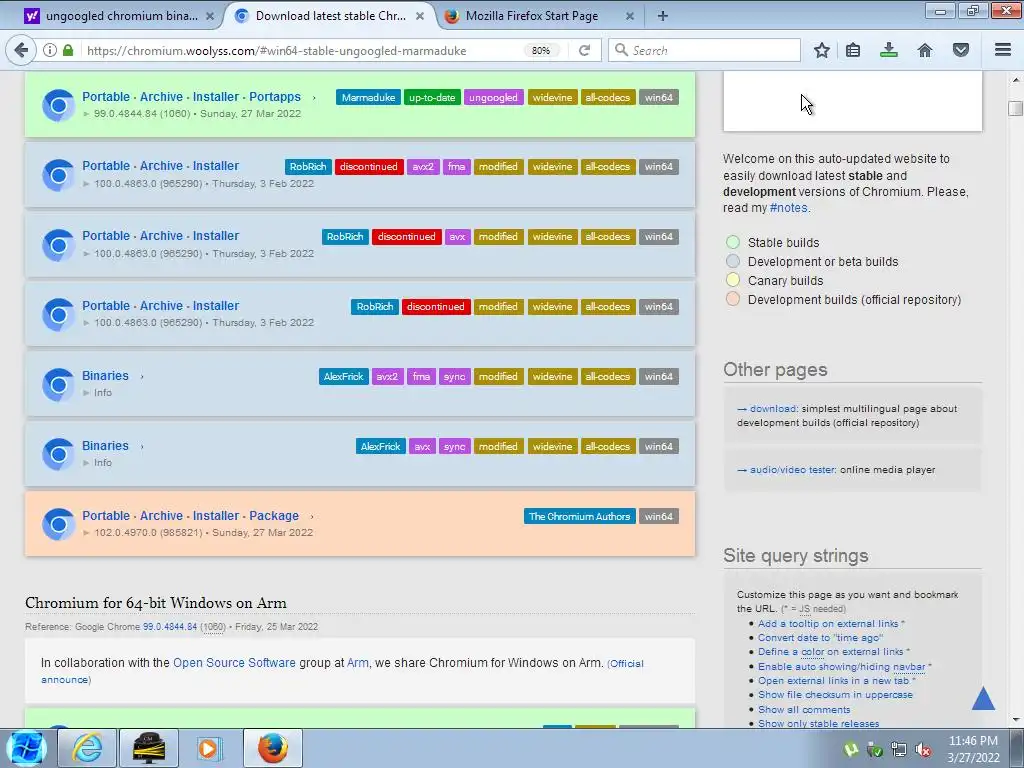The width and height of the screenshot is (1024, 768).
Task: Expand the chevron after Package link
Action: click(312, 517)
